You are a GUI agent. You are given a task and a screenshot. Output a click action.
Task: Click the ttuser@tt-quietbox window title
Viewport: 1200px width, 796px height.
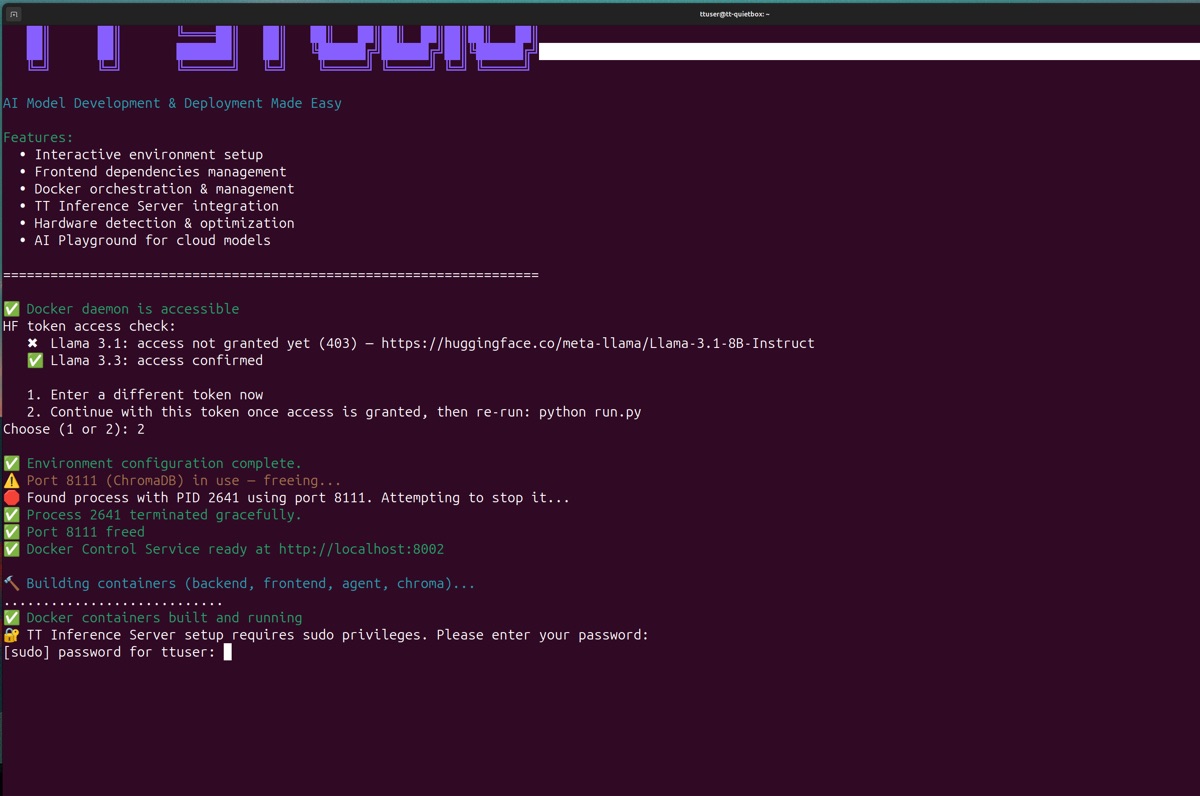click(x=734, y=14)
